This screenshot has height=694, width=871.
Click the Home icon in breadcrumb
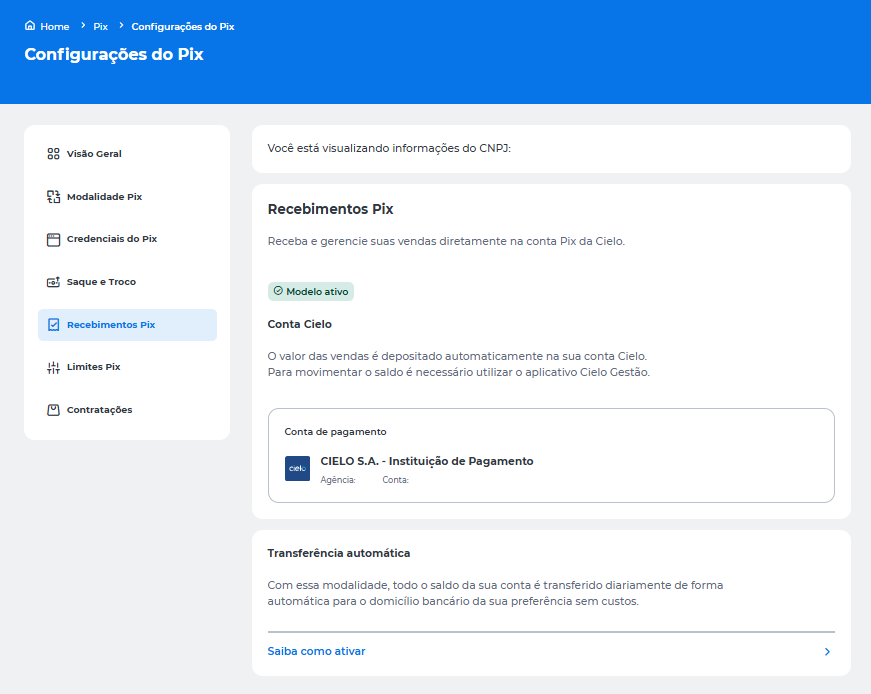point(30,26)
